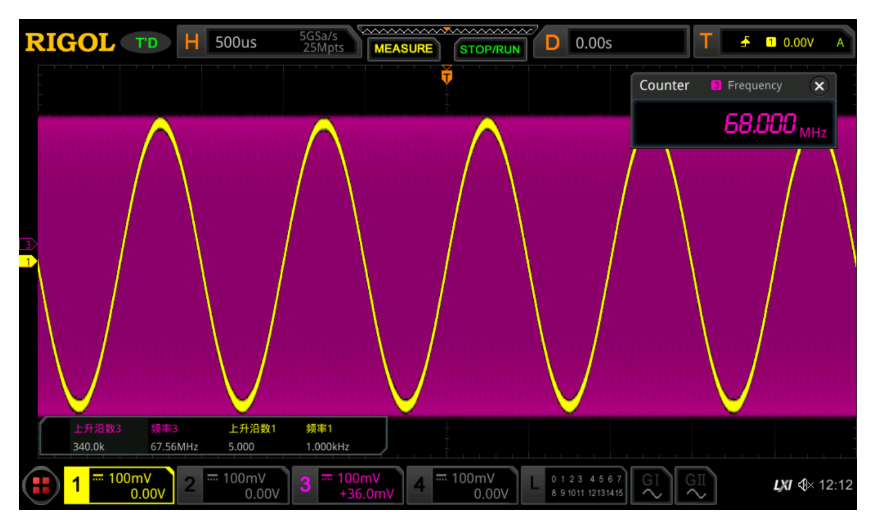Screen dimensions: 873x521
Task: Toggle channel 2 on
Action: tap(233, 485)
